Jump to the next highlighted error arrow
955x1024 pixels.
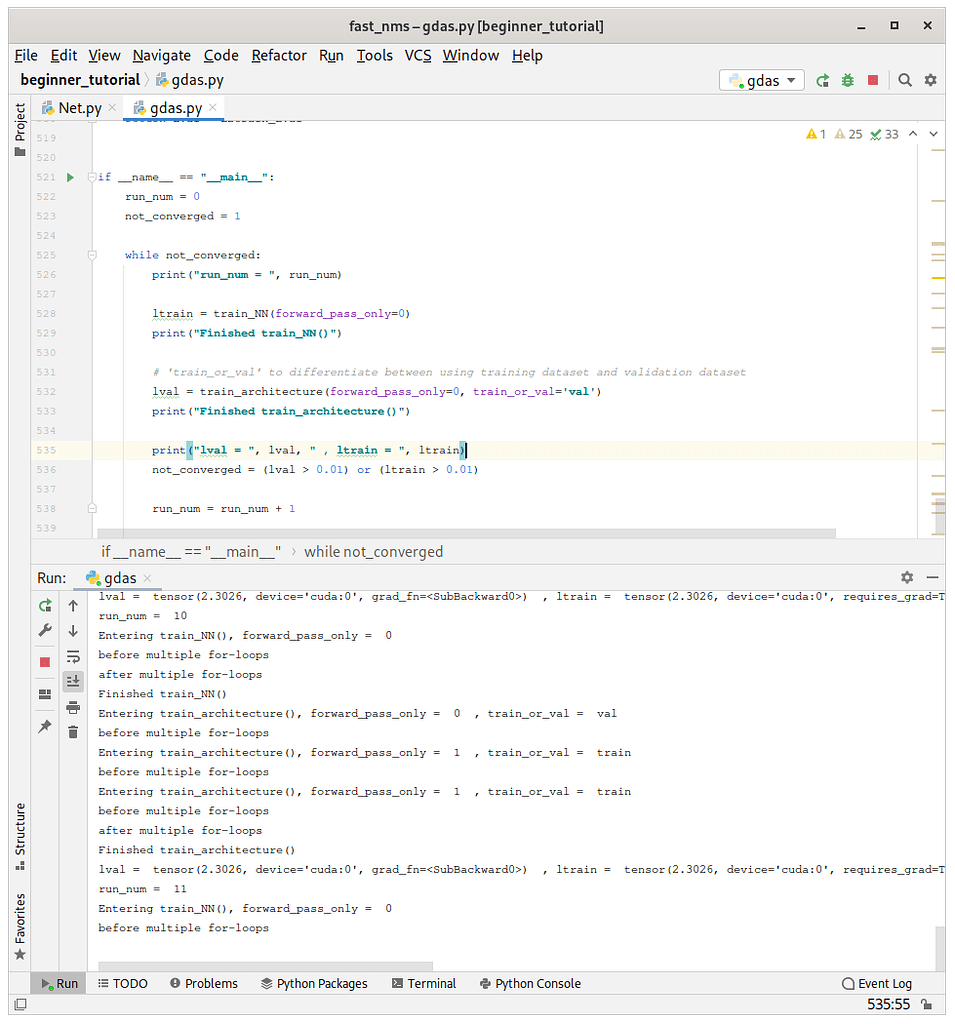(934, 134)
